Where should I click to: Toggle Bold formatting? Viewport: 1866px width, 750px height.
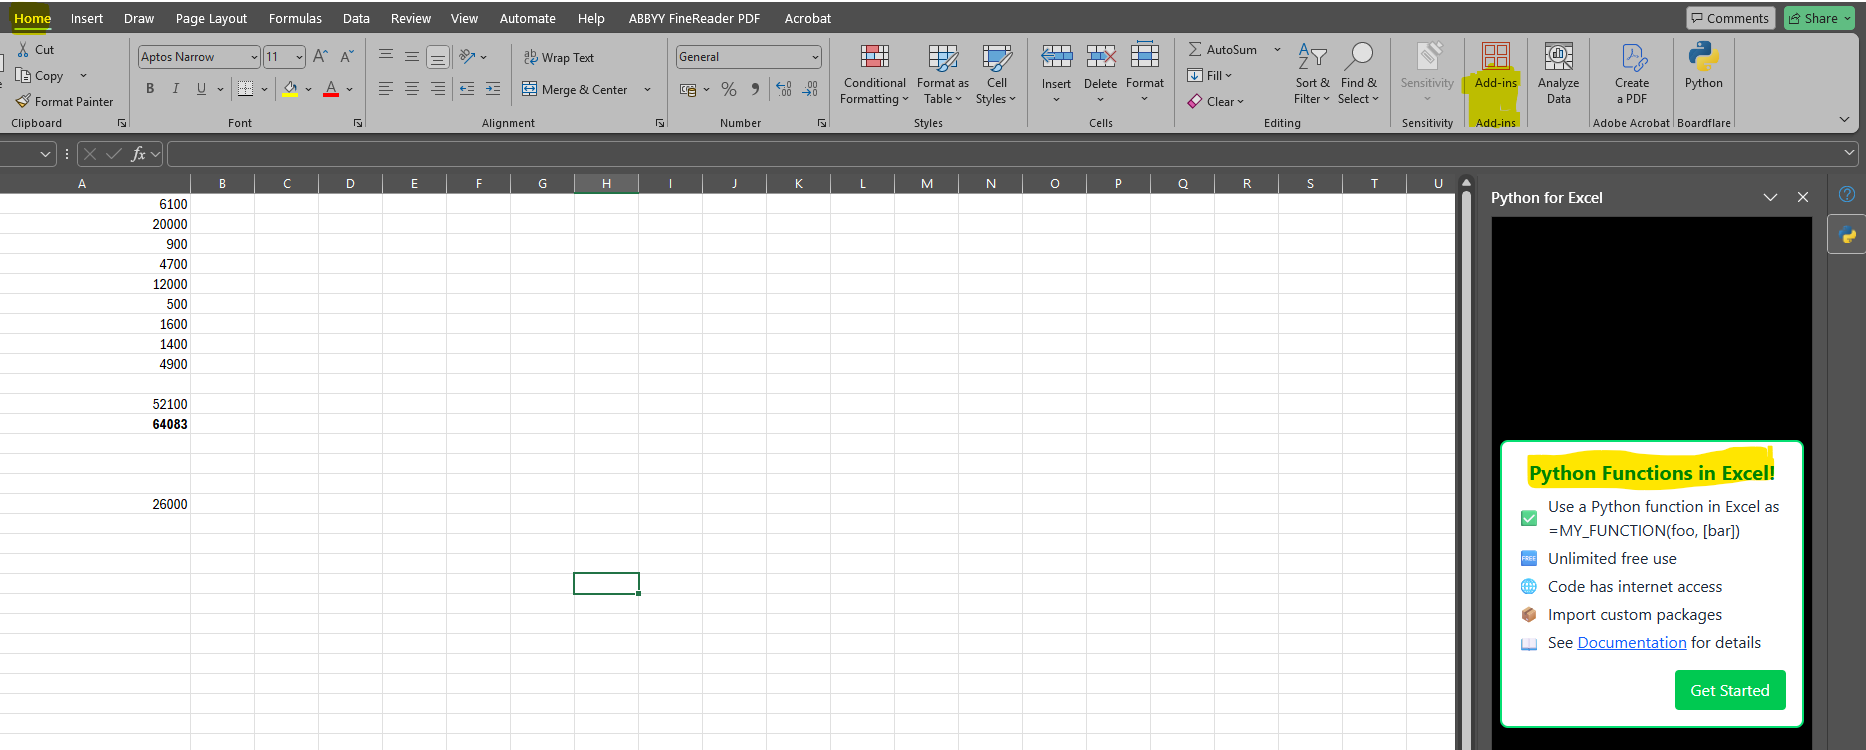click(150, 89)
